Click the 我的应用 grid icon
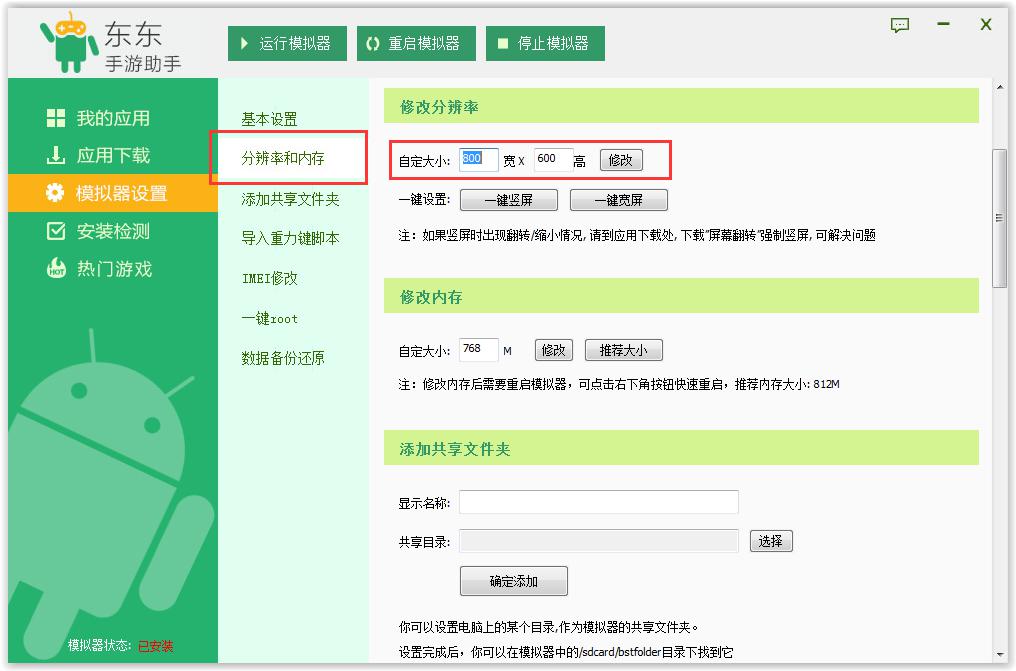Viewport: 1016px width, 671px height. pos(56,118)
